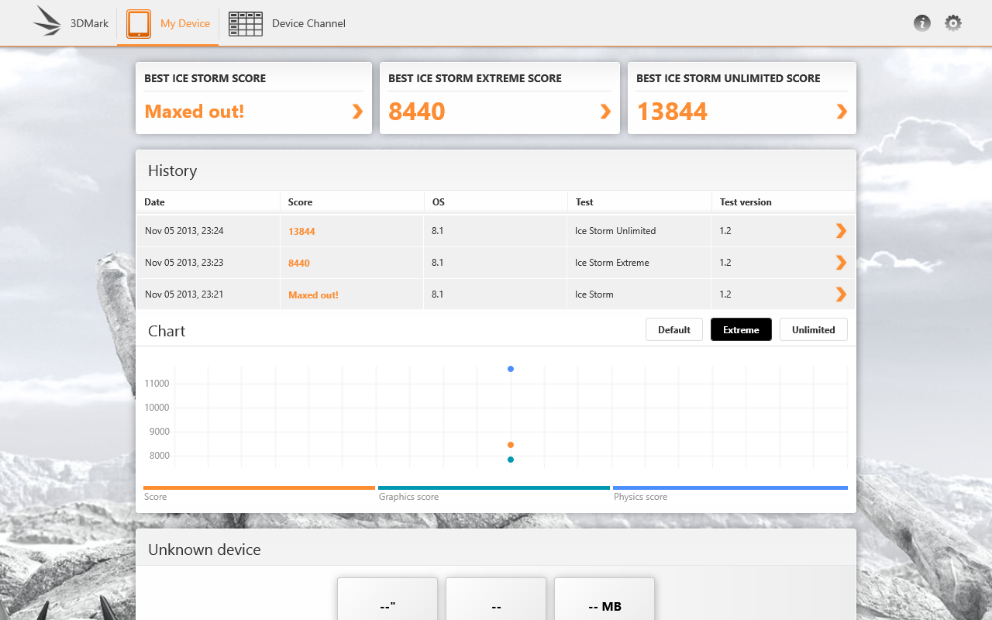
Task: Show the Unlimited chart
Action: (813, 330)
